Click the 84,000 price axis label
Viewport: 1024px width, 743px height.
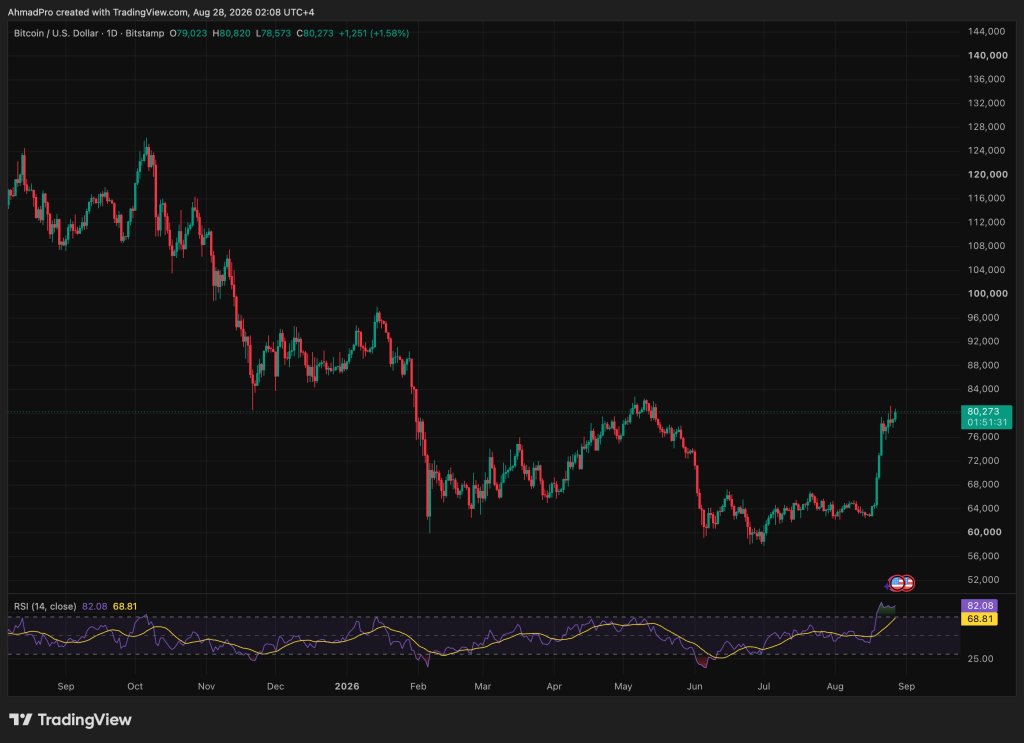[984, 389]
